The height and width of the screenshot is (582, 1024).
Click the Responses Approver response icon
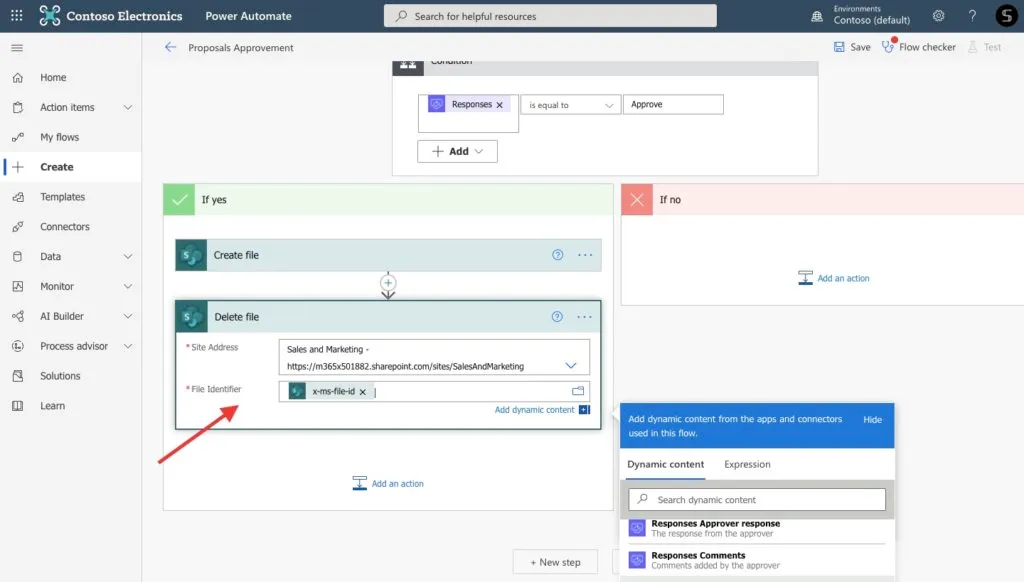point(637,528)
